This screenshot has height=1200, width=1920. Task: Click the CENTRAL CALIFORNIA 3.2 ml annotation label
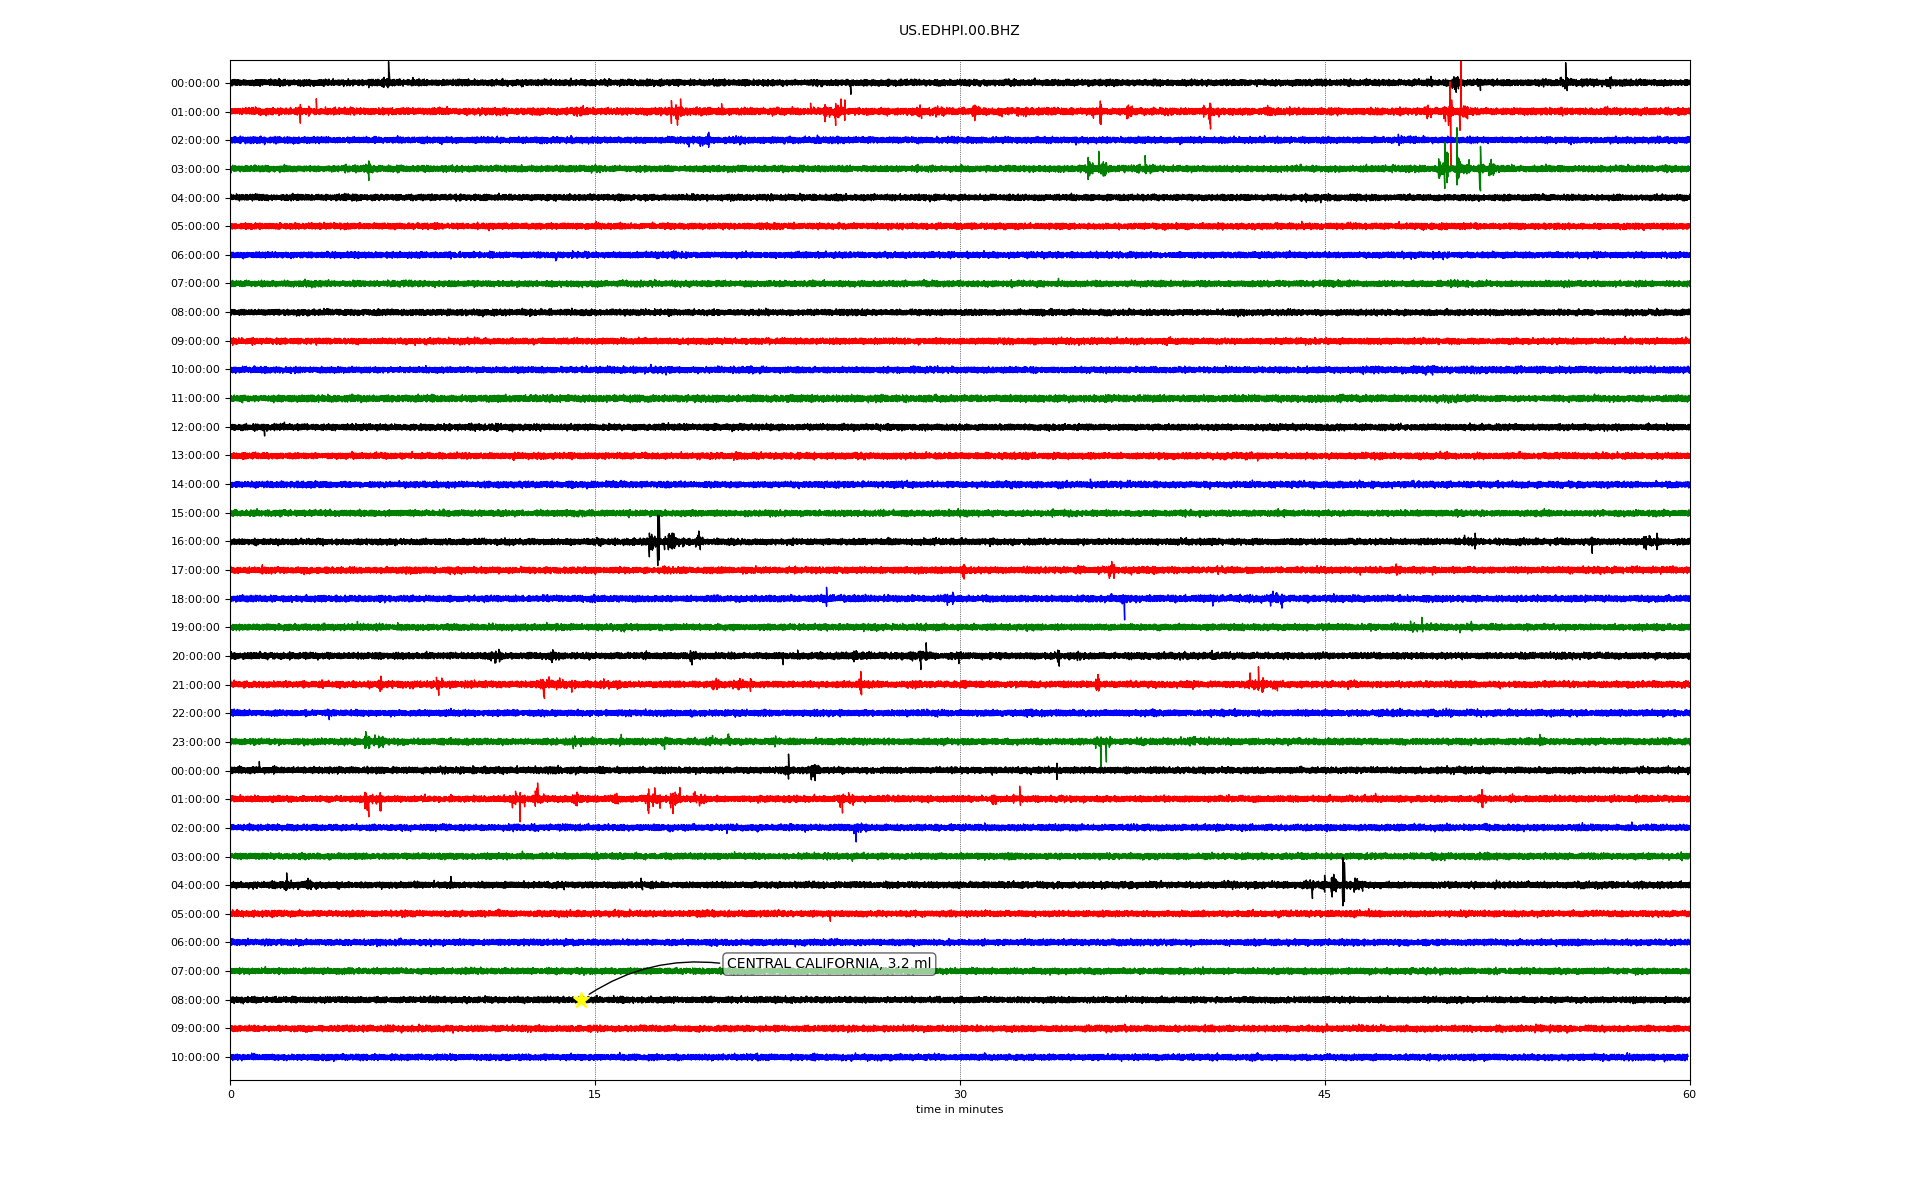coord(828,964)
